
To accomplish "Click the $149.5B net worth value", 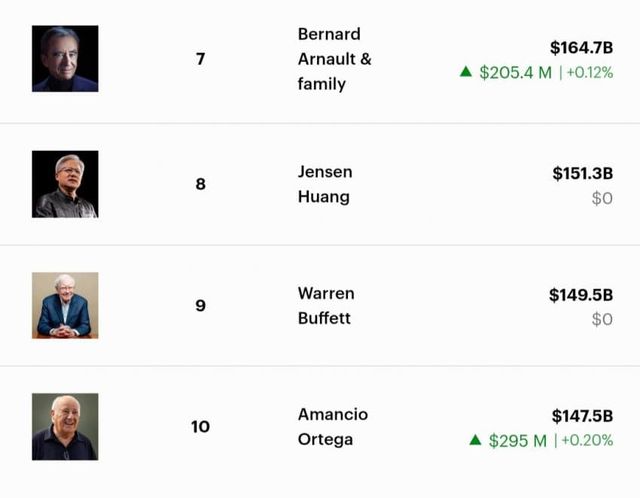I will point(580,295).
